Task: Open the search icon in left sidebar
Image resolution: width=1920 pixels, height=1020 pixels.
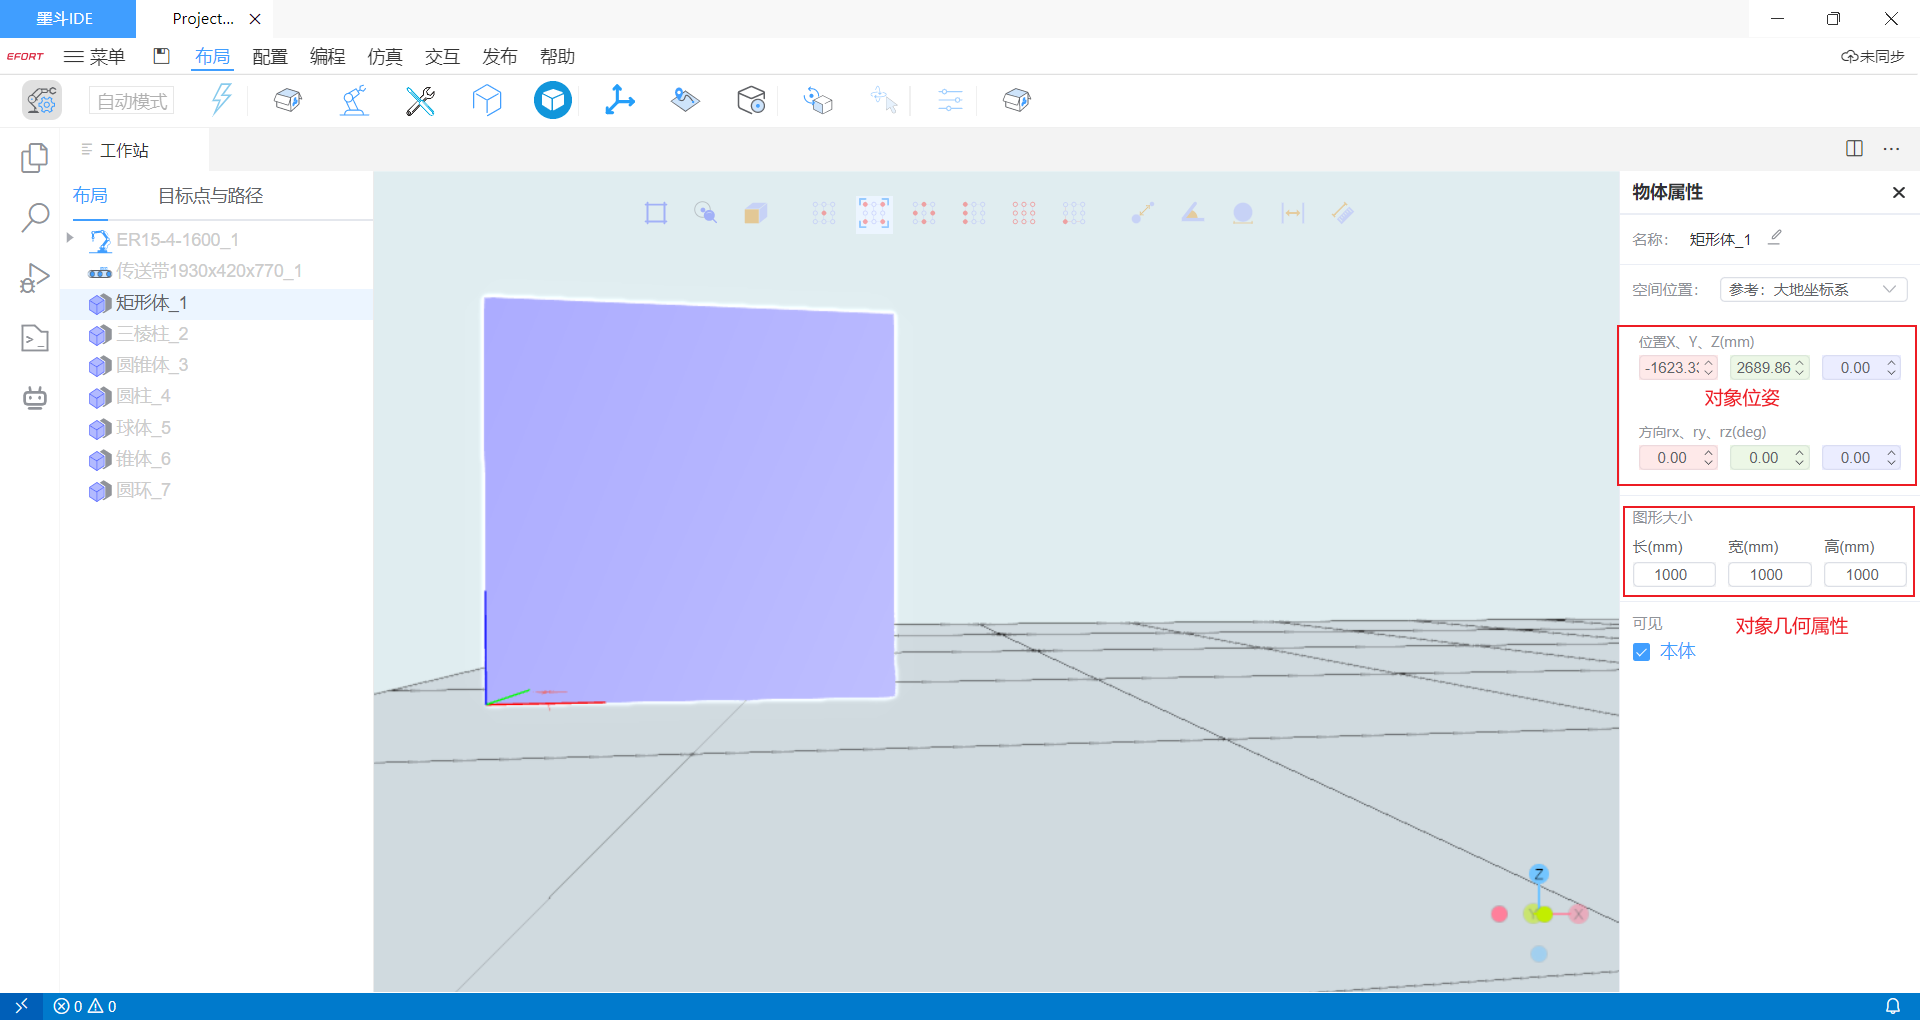Action: tap(35, 217)
